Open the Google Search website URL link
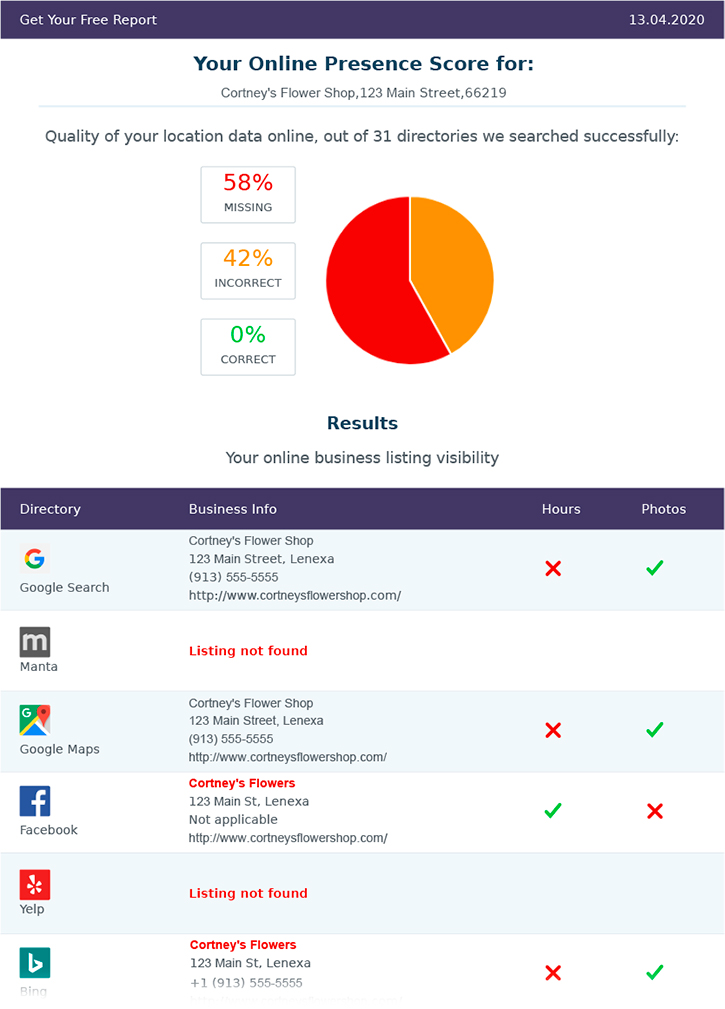 pos(295,595)
